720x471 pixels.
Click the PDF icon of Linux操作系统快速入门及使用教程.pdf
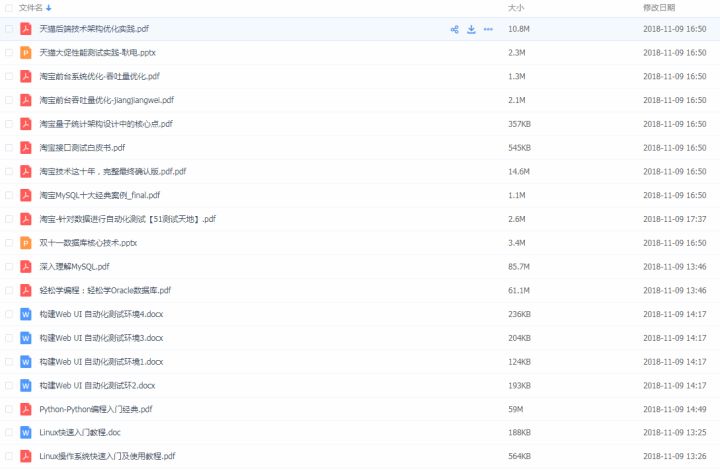coord(26,456)
